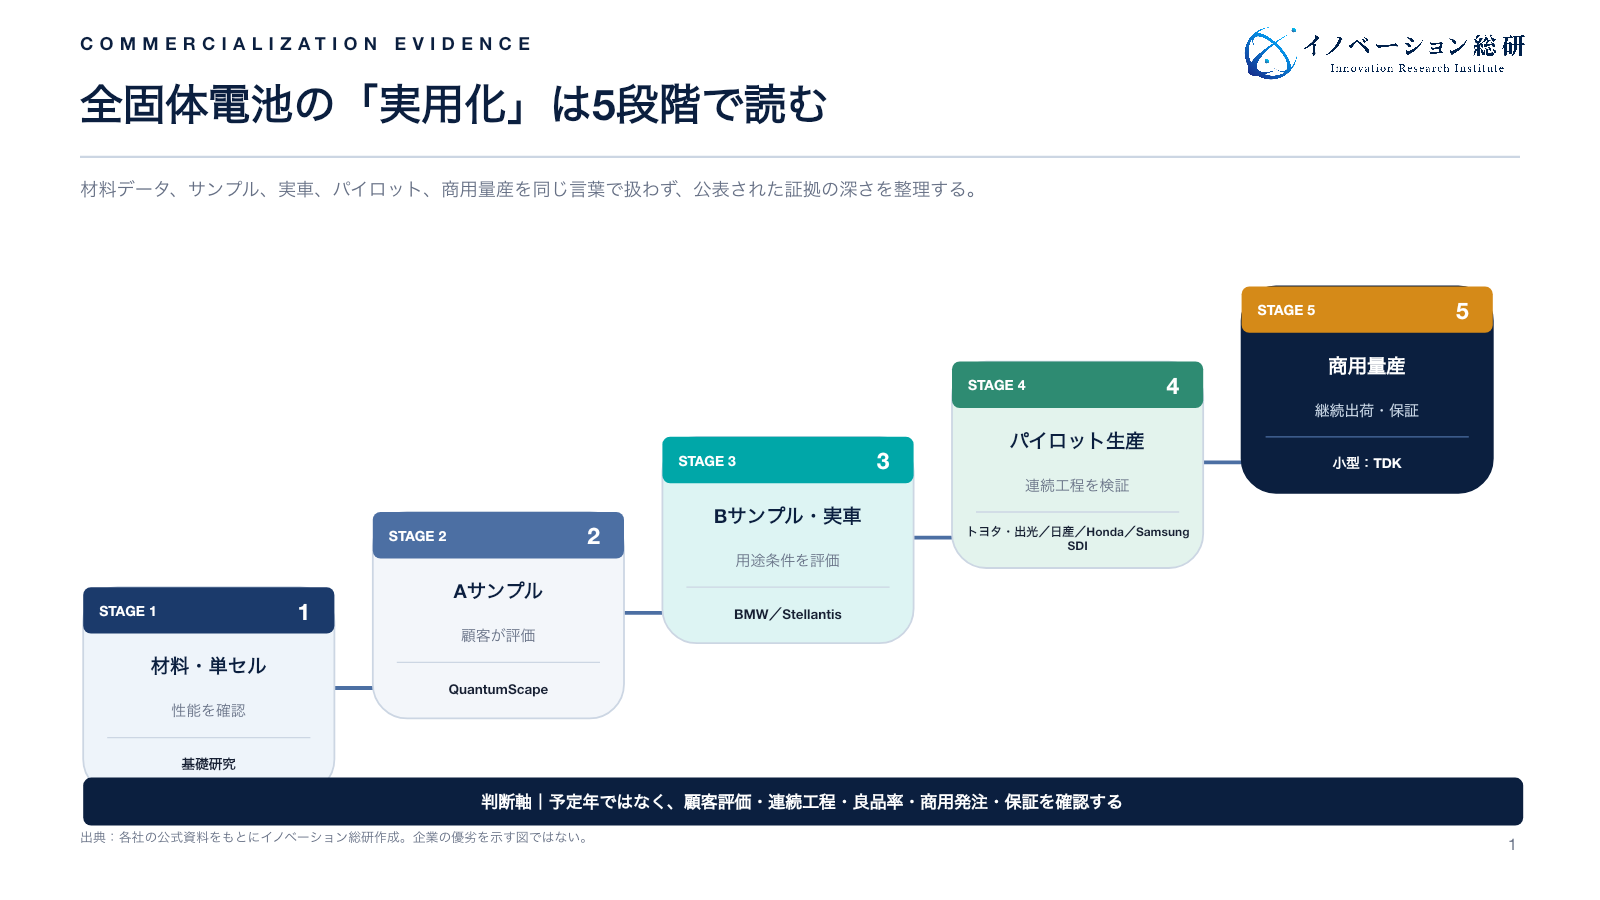1600x900 pixels.
Task: Select the title 全固体電池の「実用化」は5段階で読む
Action: 453,105
